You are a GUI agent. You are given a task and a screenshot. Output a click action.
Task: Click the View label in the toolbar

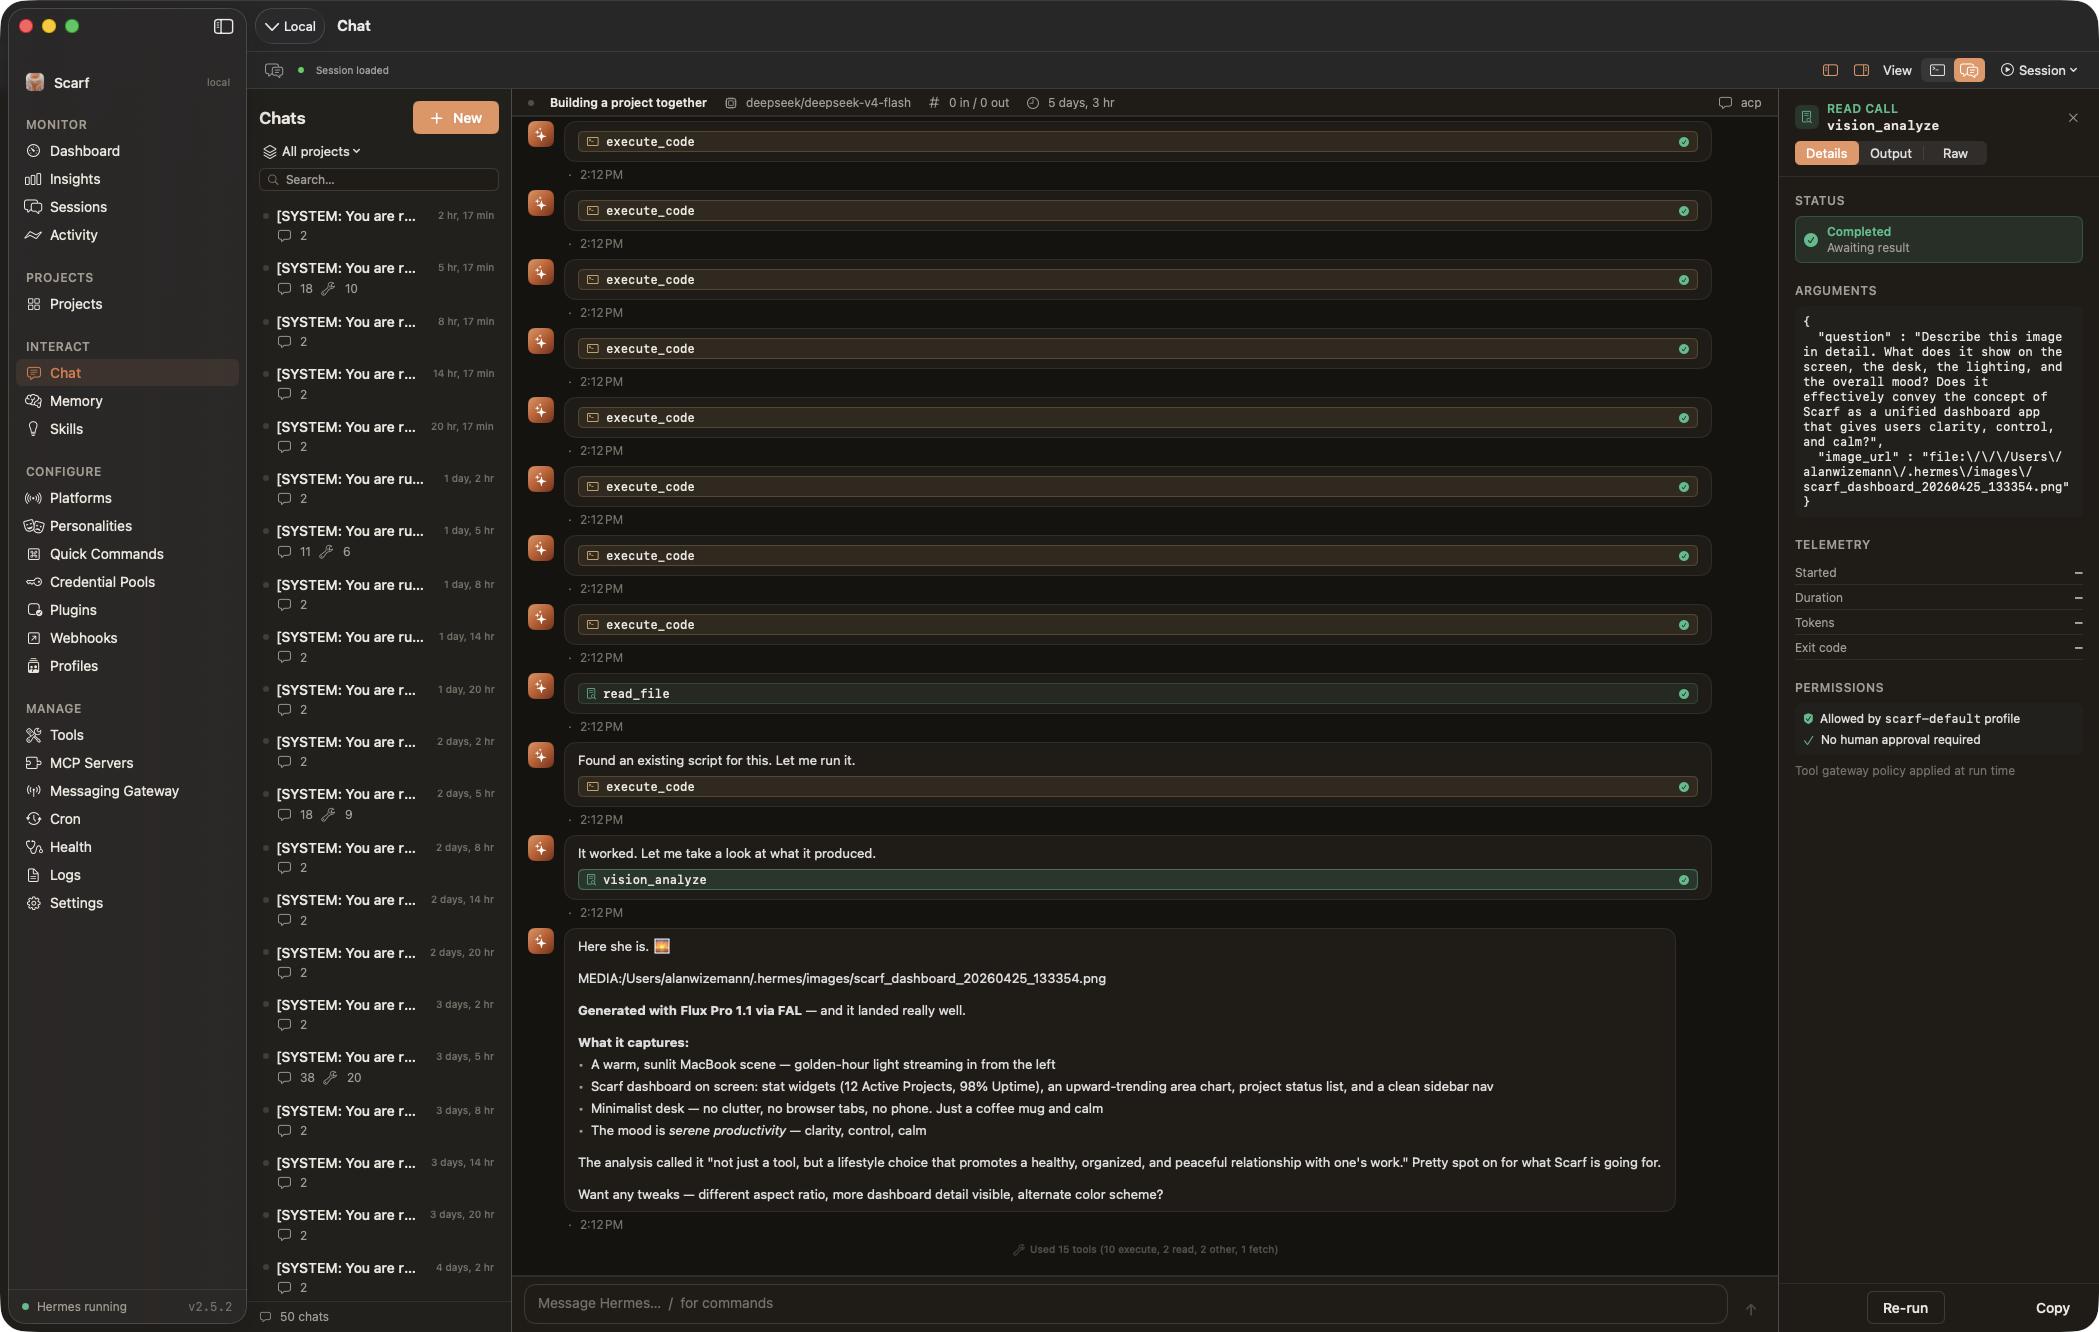[x=1897, y=70]
